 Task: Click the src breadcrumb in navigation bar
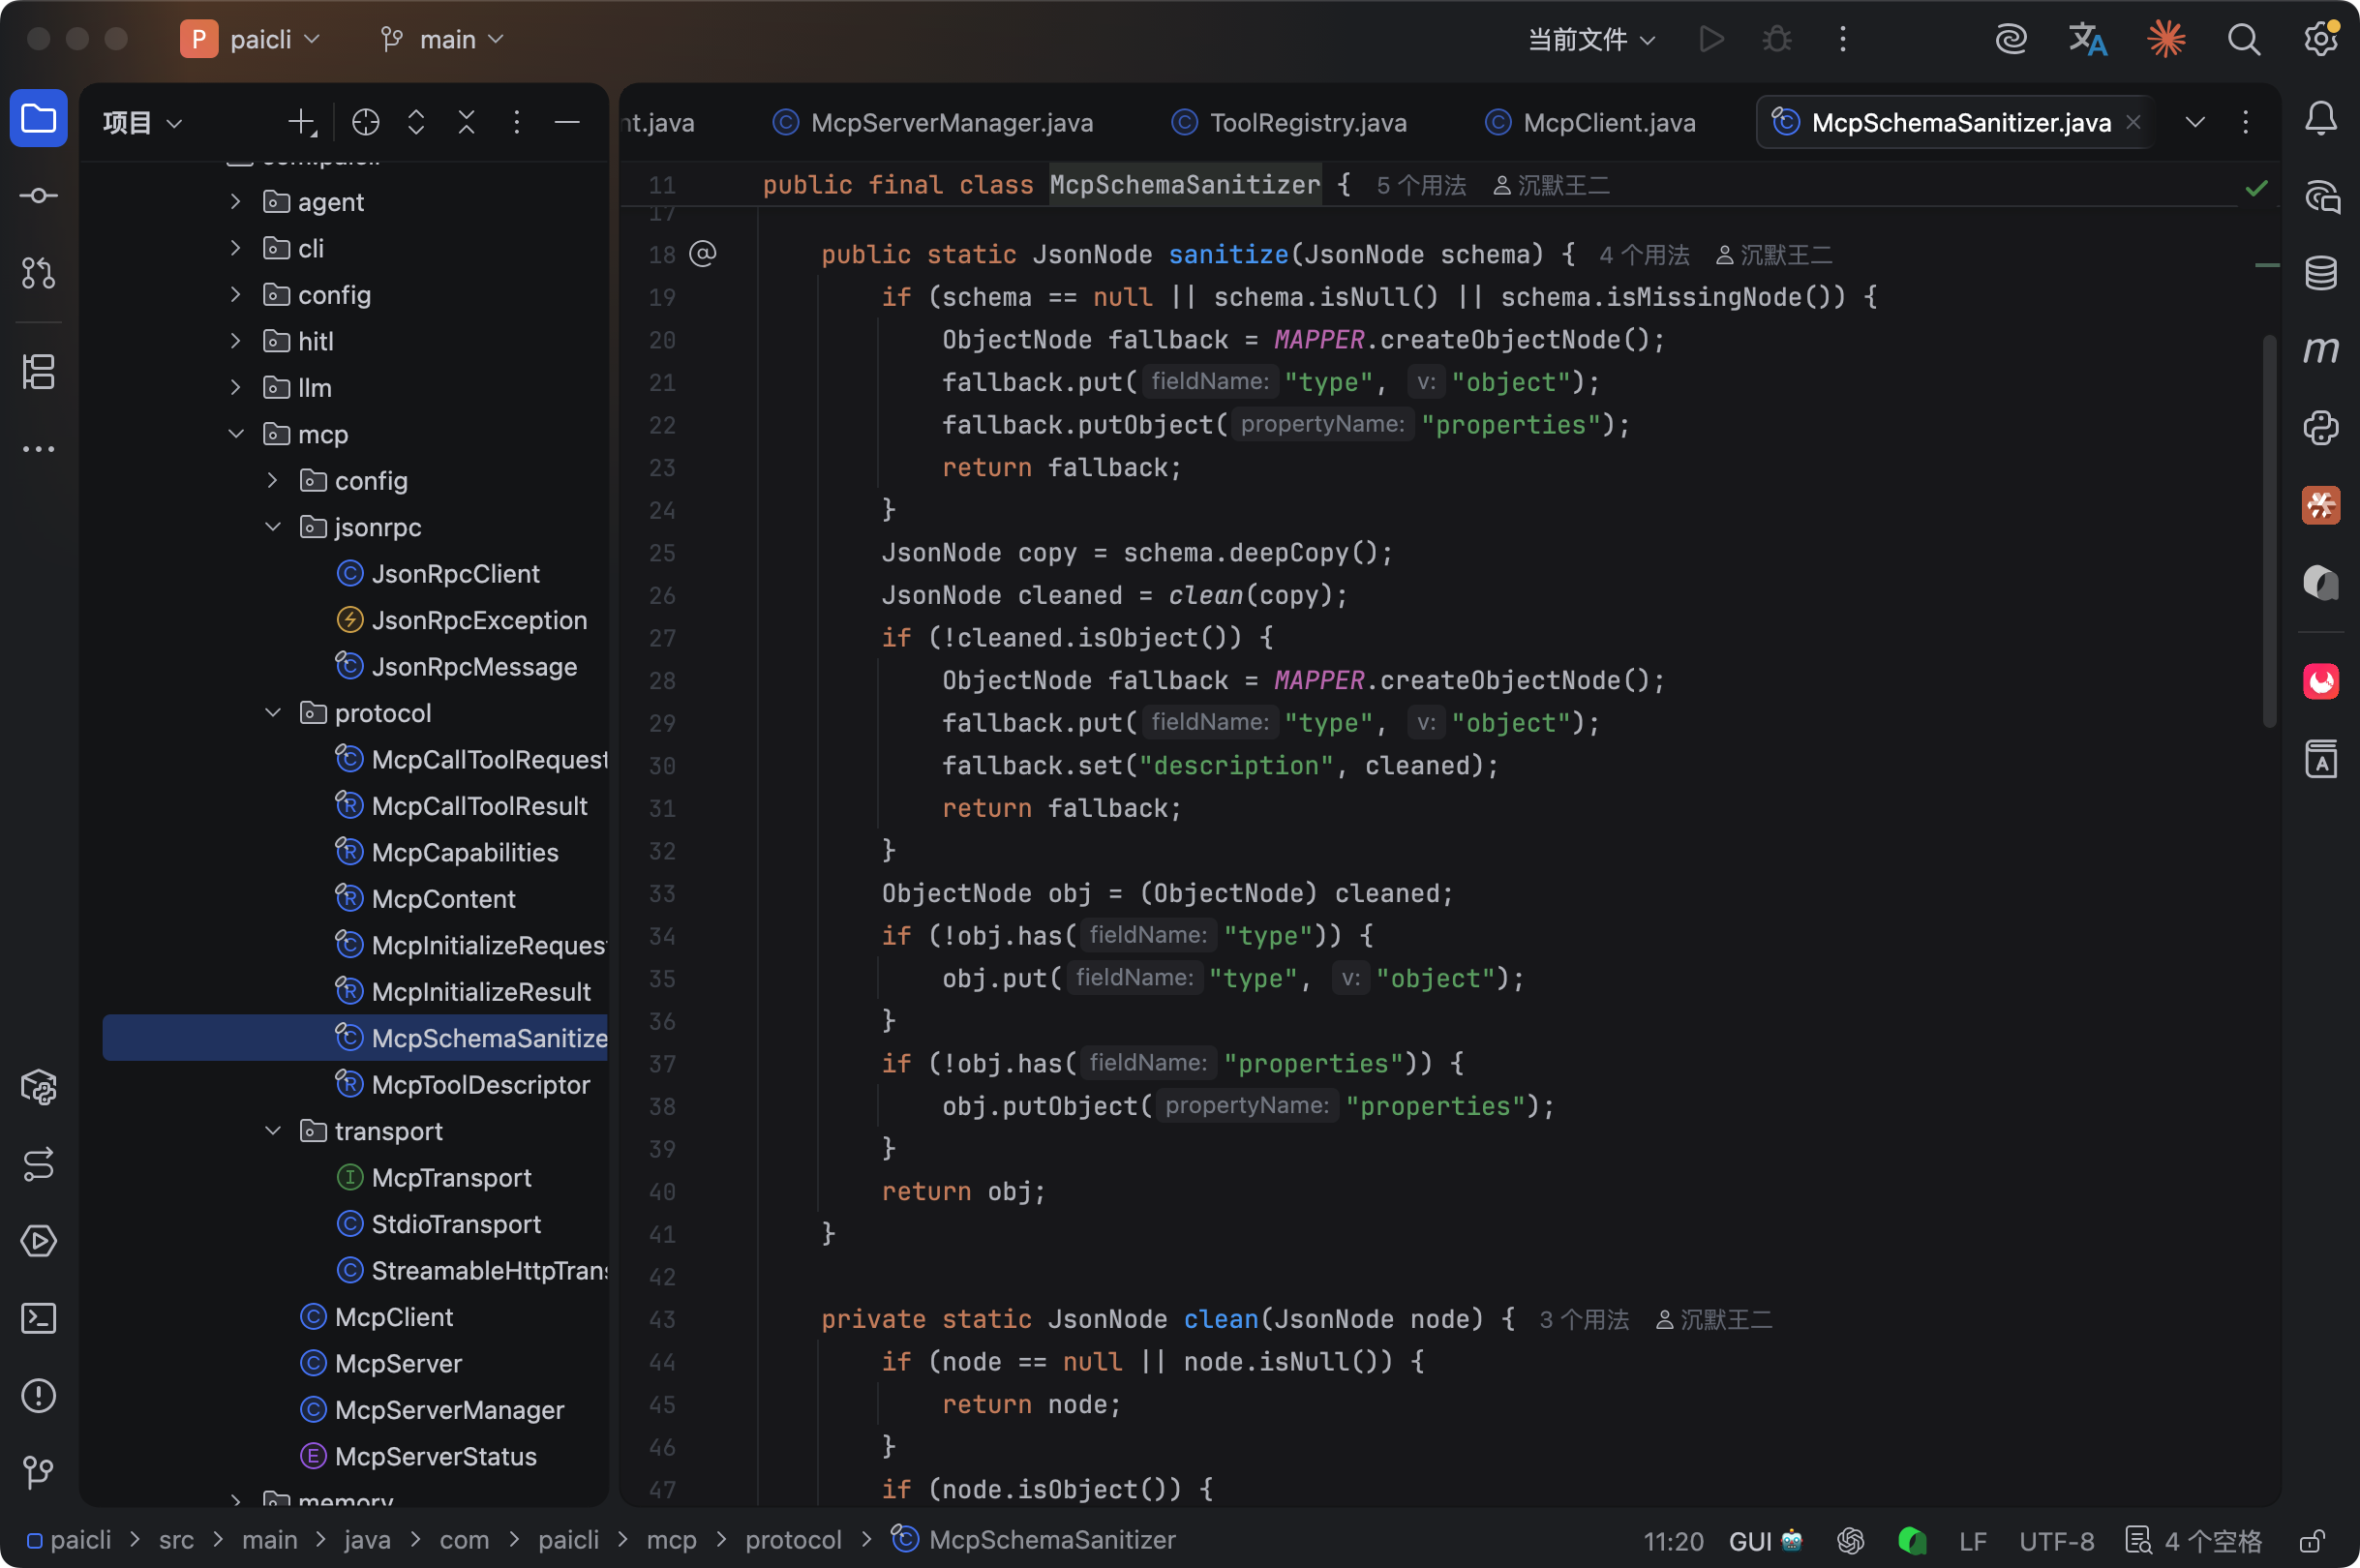pos(176,1540)
